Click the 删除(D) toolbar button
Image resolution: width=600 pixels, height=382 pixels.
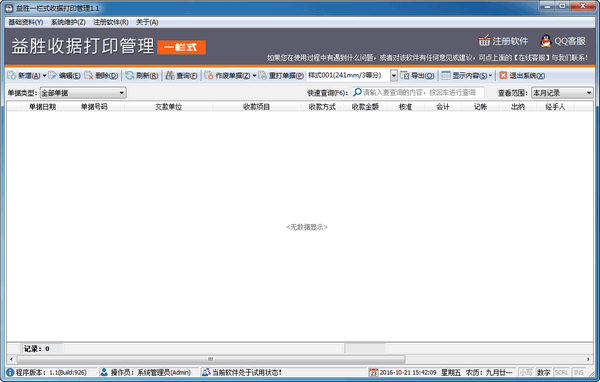101,75
